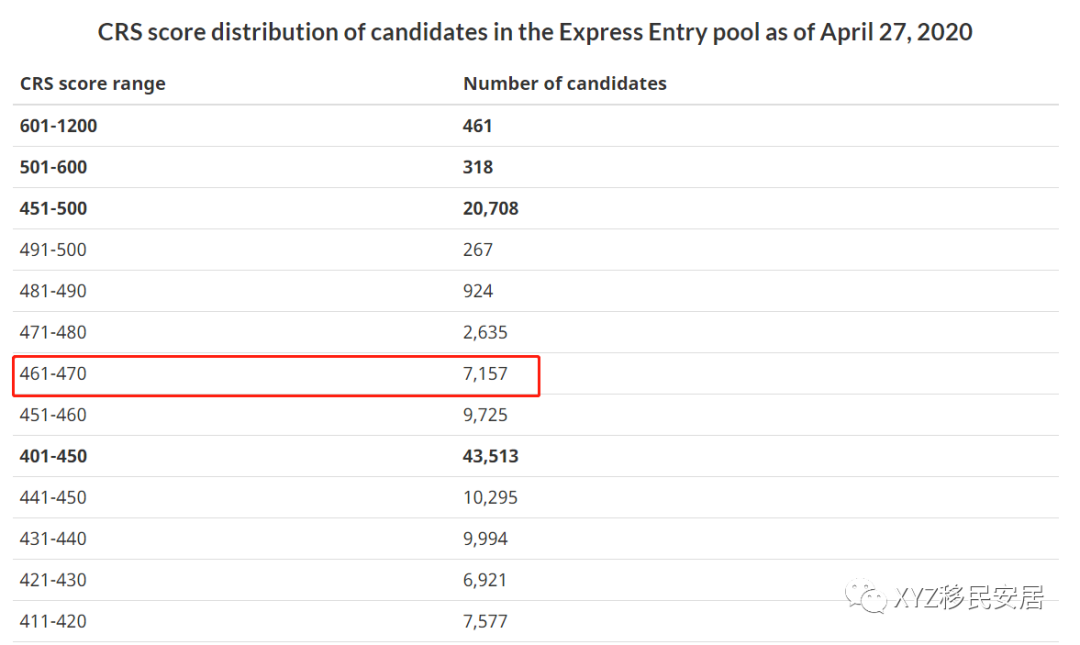The height and width of the screenshot is (645, 1080).
Task: Click the highlighted value 7,157
Action: [x=486, y=374]
